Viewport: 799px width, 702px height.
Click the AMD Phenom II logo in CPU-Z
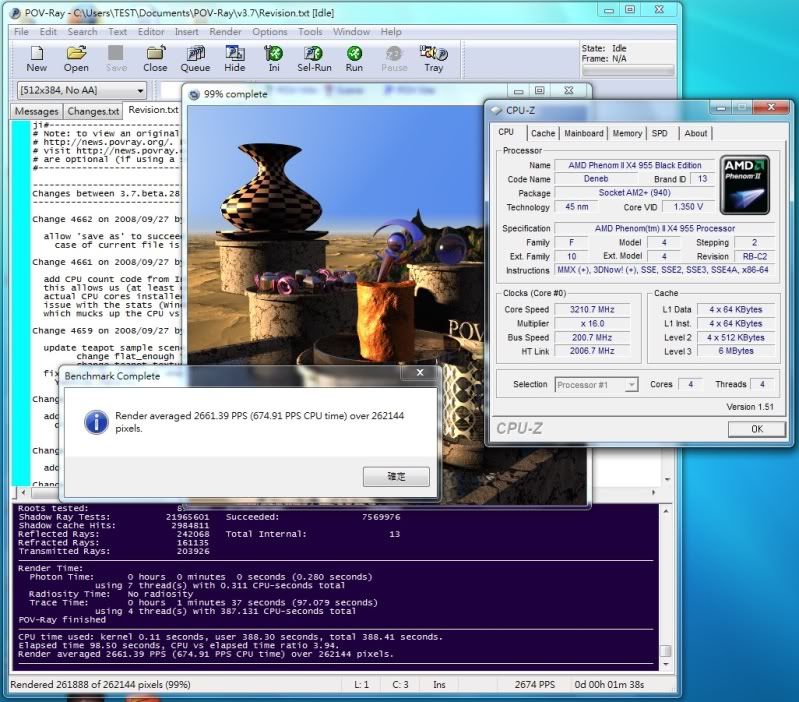point(744,185)
